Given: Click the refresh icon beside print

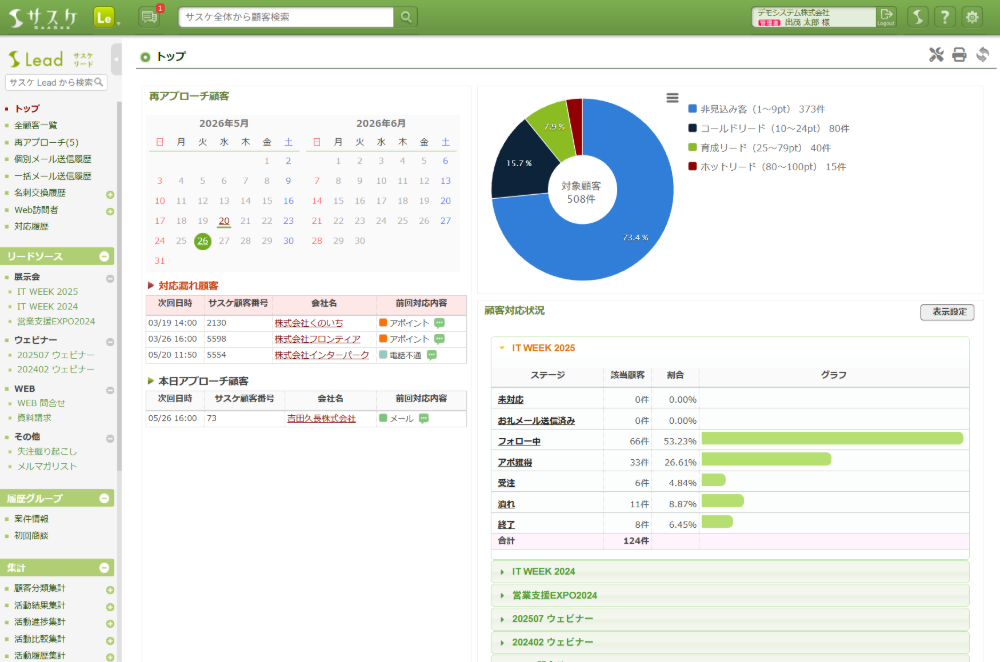Looking at the screenshot, I should click(983, 55).
